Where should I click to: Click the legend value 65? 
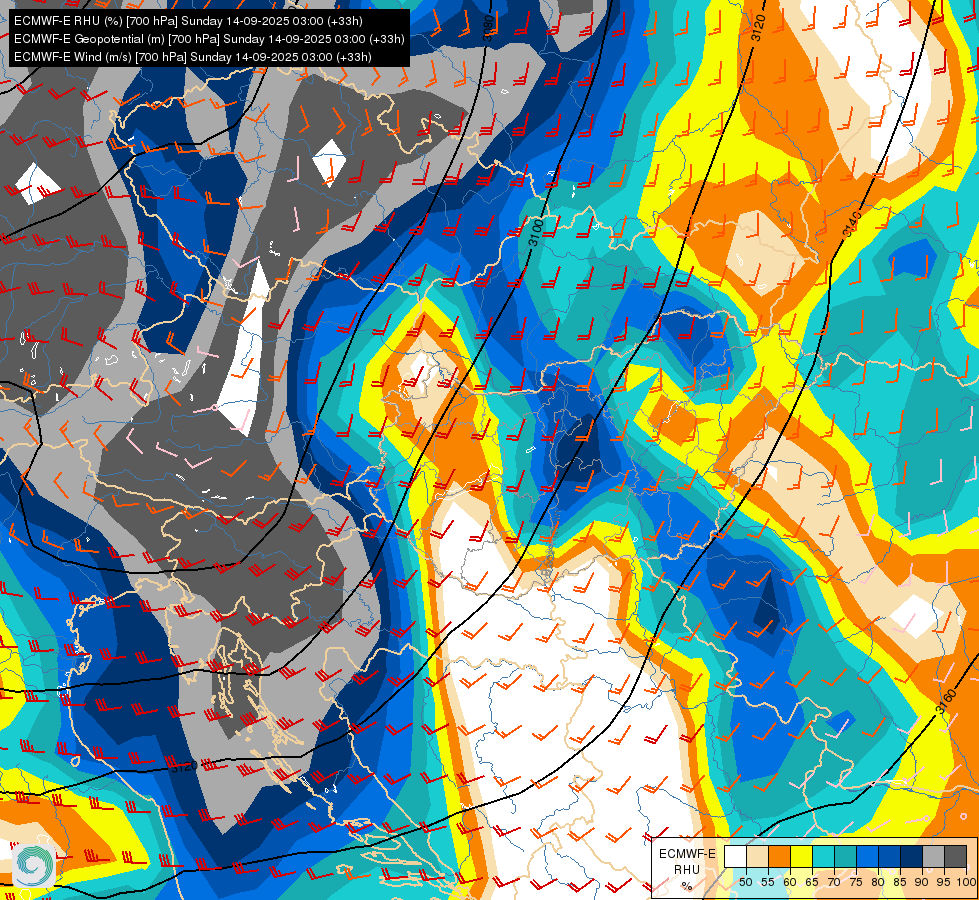coord(812,882)
